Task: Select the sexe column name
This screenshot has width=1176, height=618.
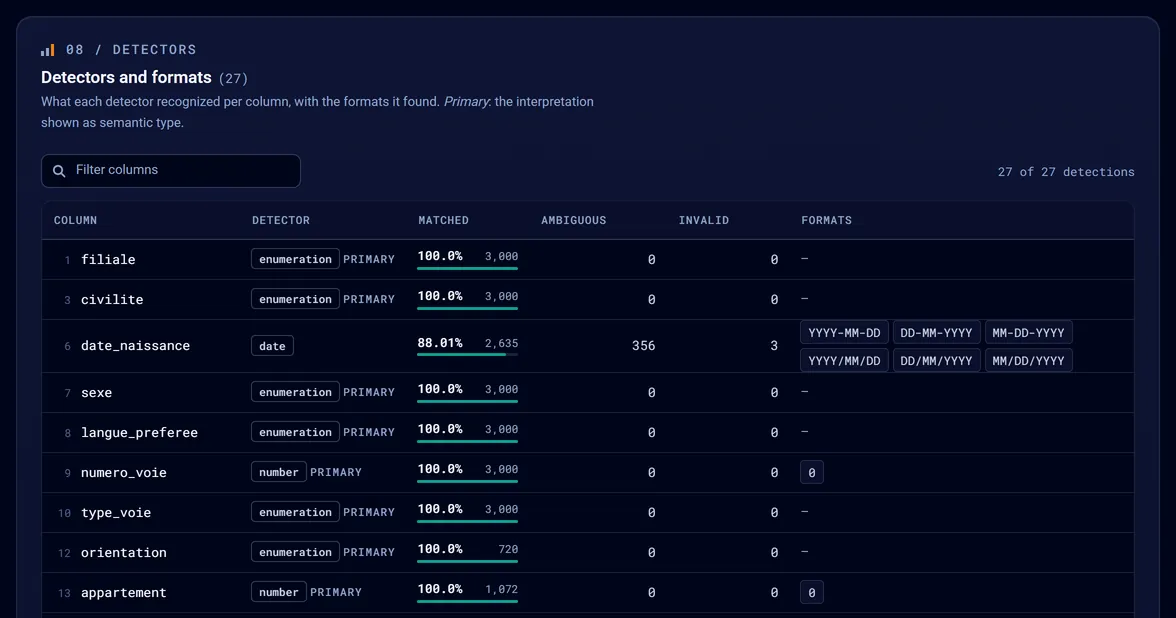Action: click(x=96, y=392)
